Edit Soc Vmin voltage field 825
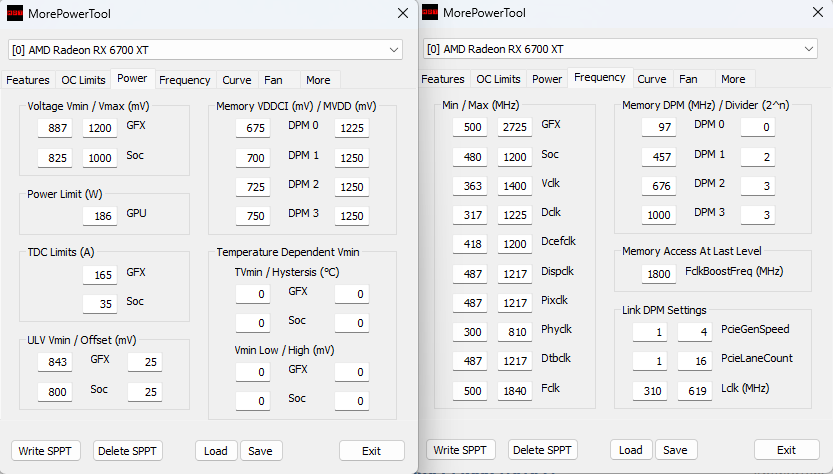Viewport: 833px width, 474px height. (x=55, y=157)
